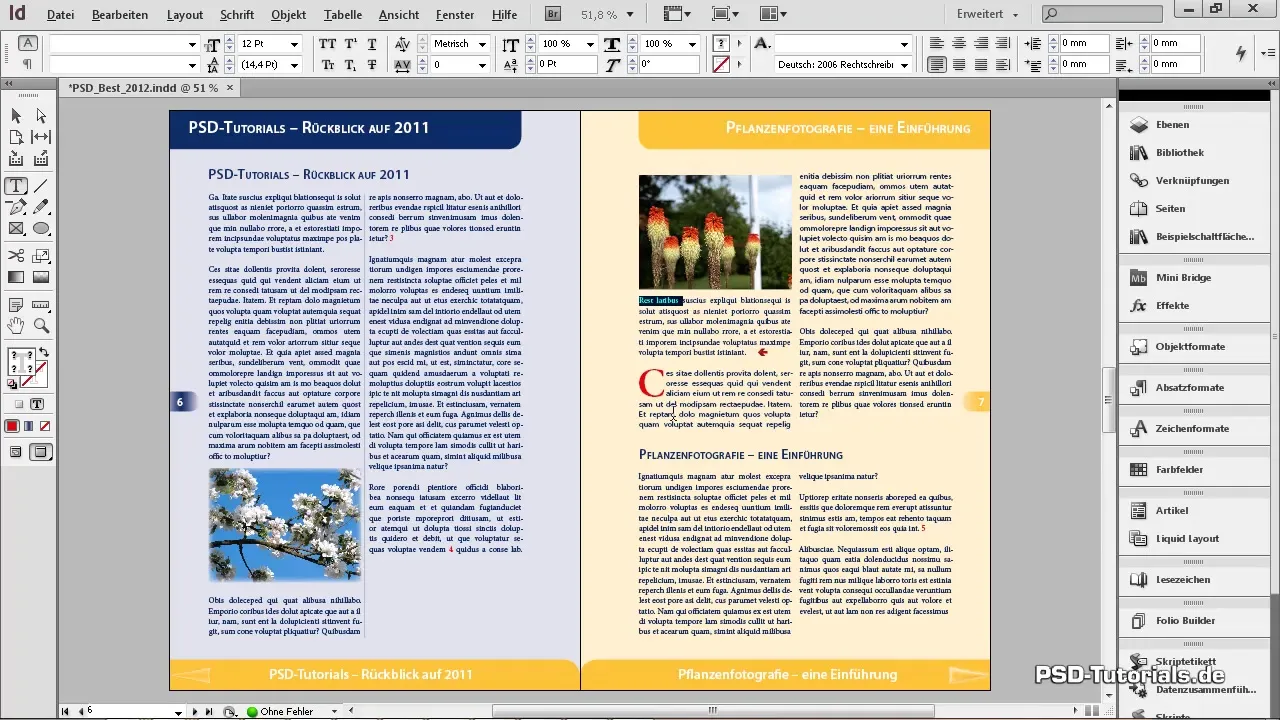Select the Gap tool
Image resolution: width=1280 pixels, height=720 pixels.
(41, 137)
